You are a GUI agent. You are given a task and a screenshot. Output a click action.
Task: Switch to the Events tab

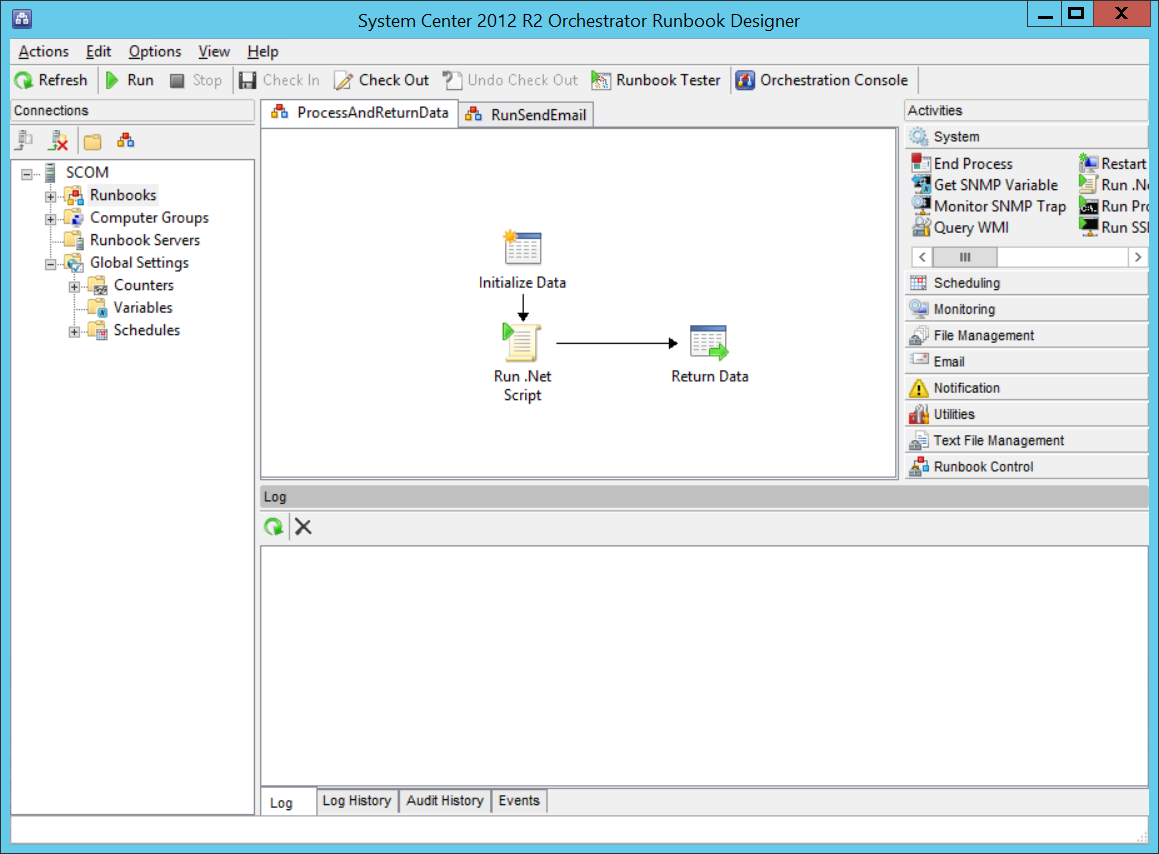click(x=519, y=801)
